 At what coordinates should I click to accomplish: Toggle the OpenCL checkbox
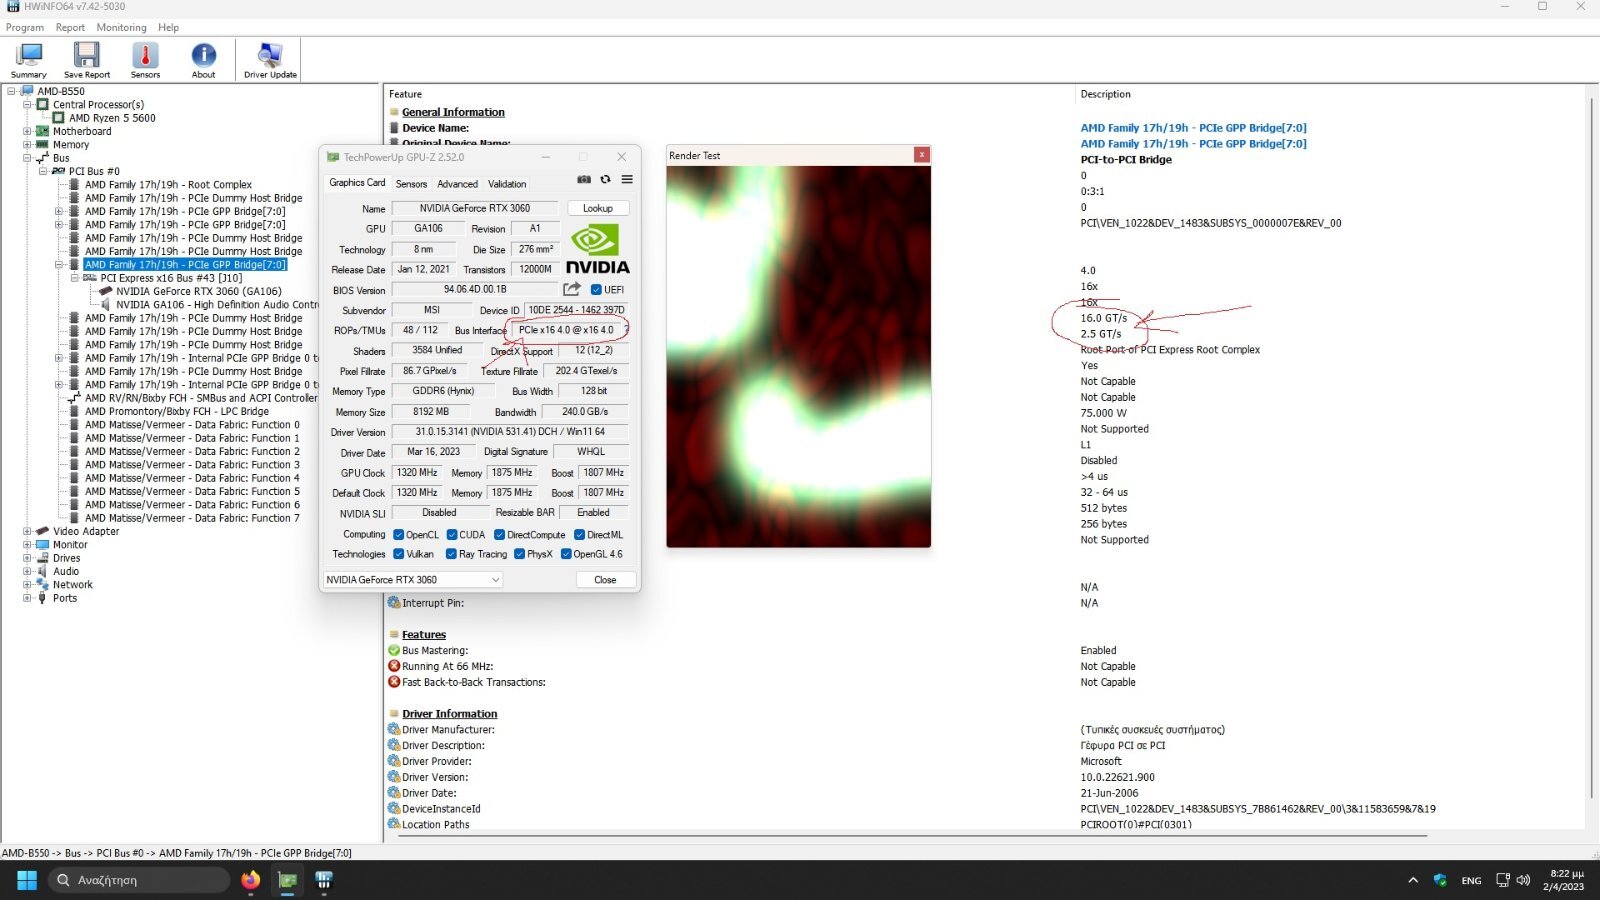click(x=398, y=535)
